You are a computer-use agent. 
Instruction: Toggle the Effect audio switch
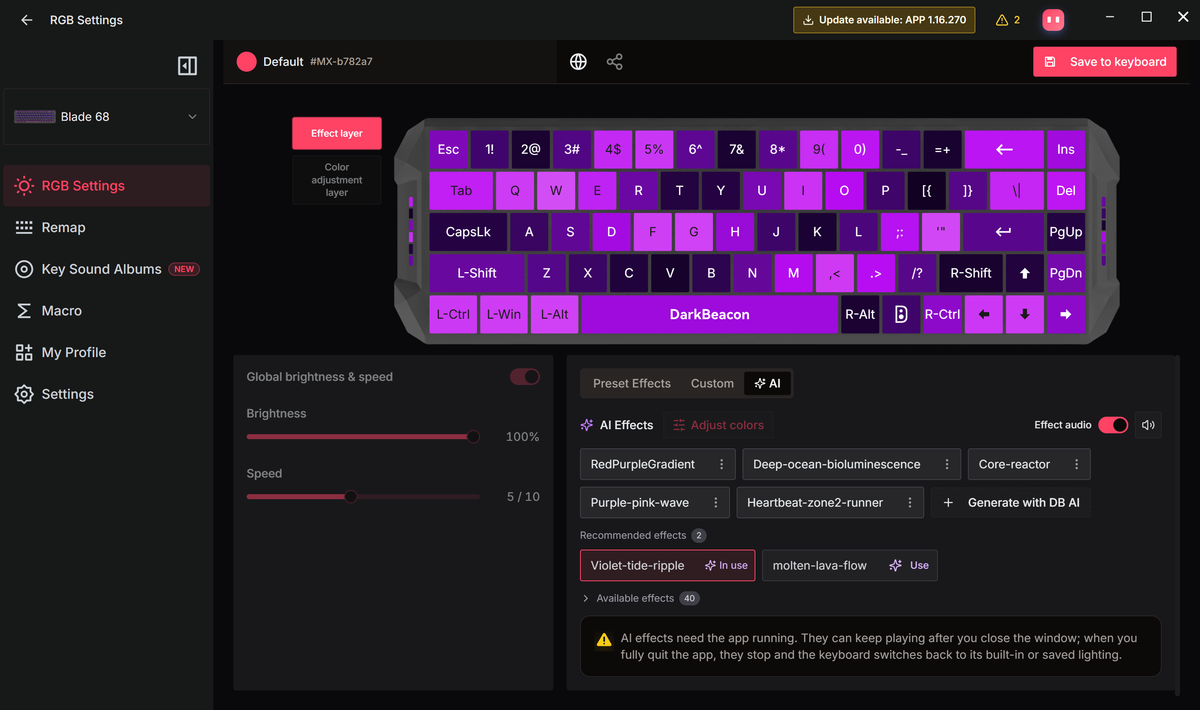(1113, 425)
